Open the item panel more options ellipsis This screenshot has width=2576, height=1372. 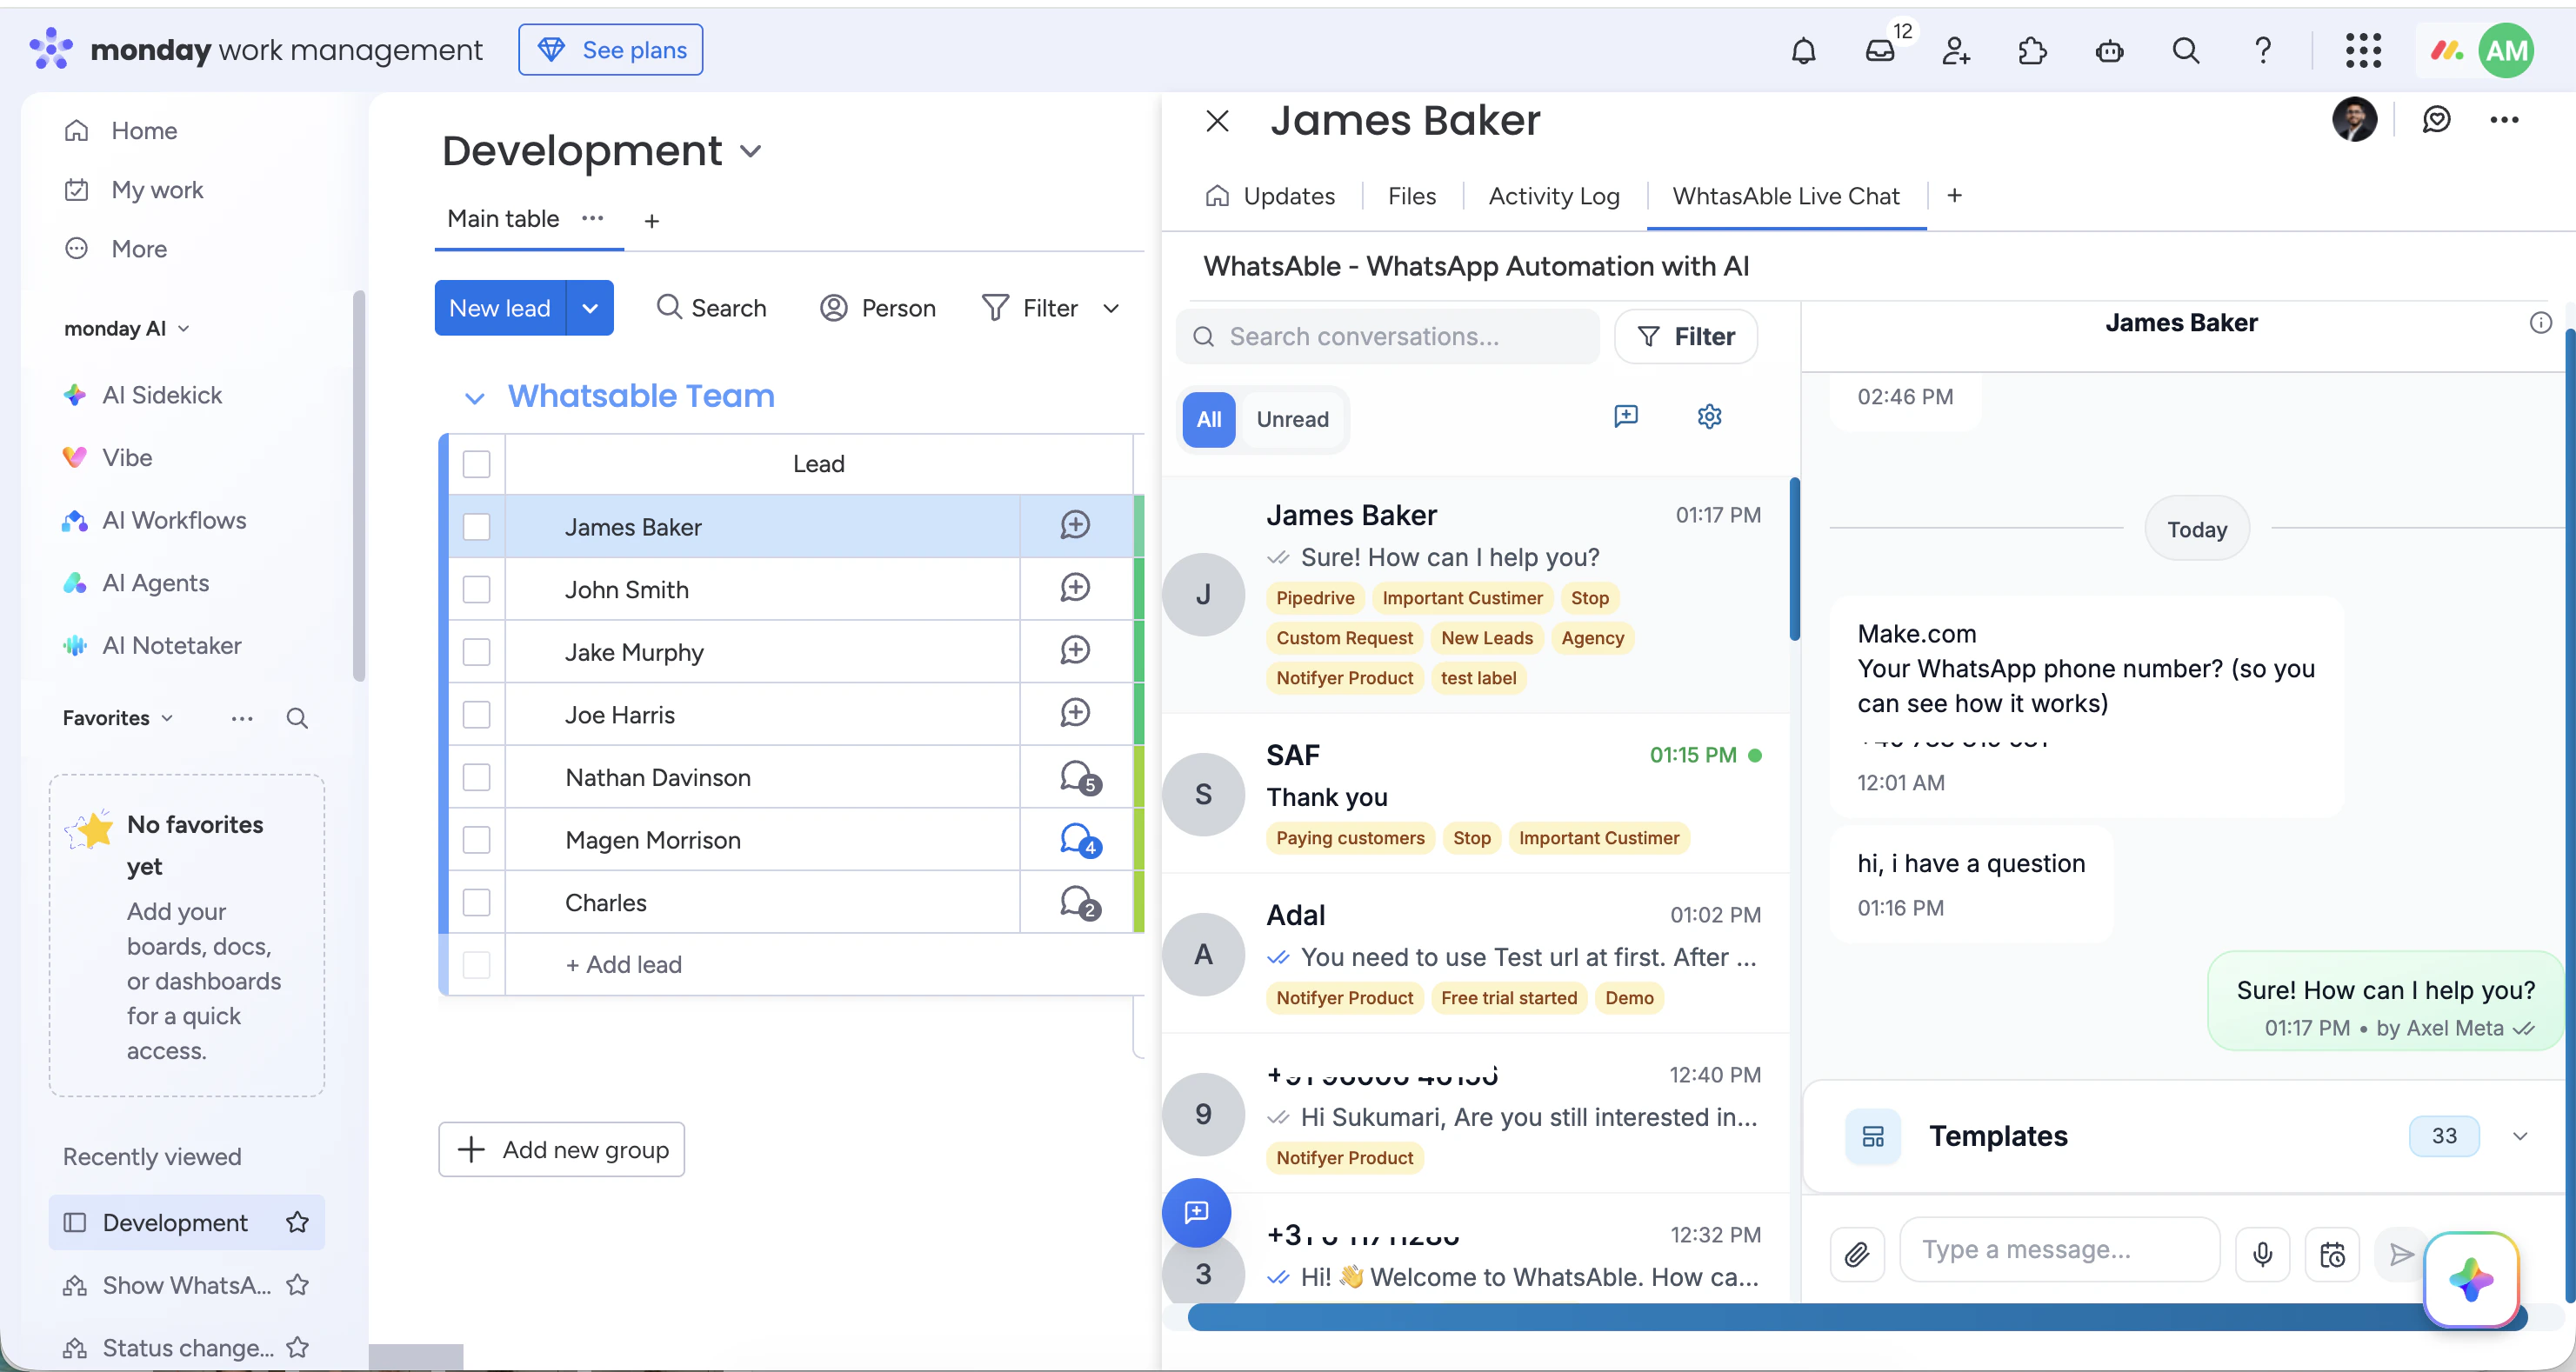coord(2504,120)
